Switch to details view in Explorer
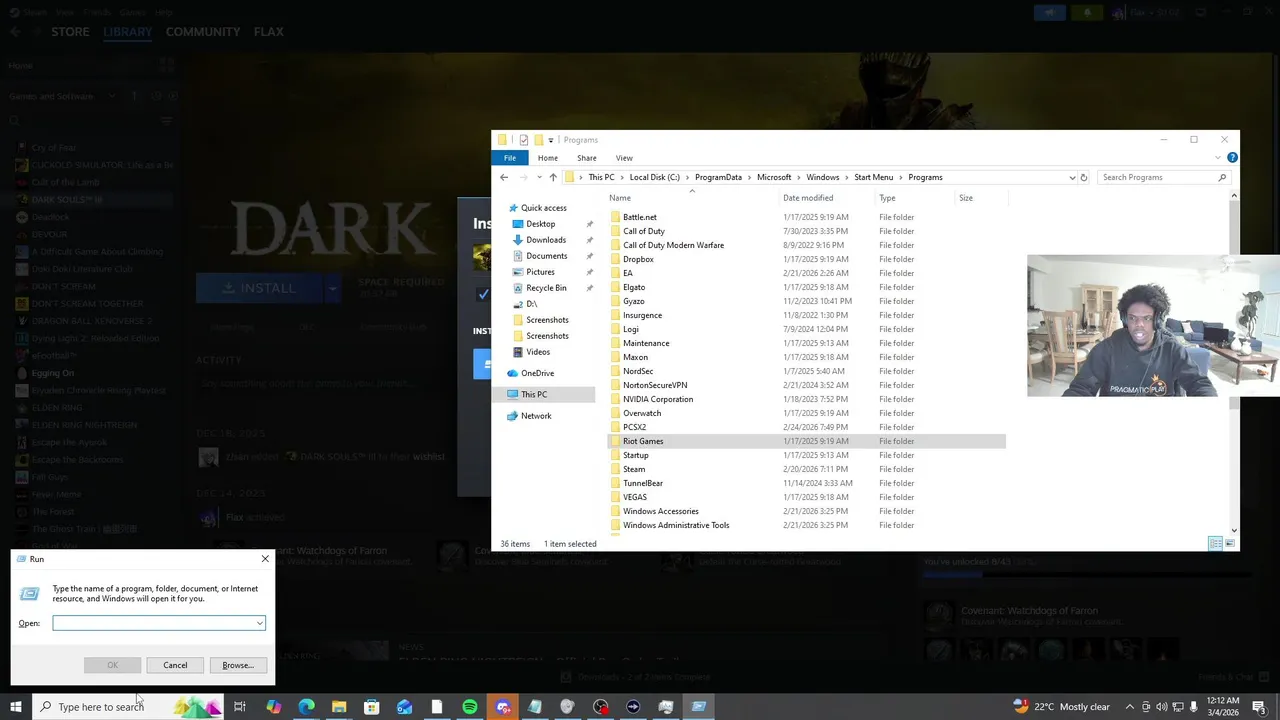 point(1215,543)
